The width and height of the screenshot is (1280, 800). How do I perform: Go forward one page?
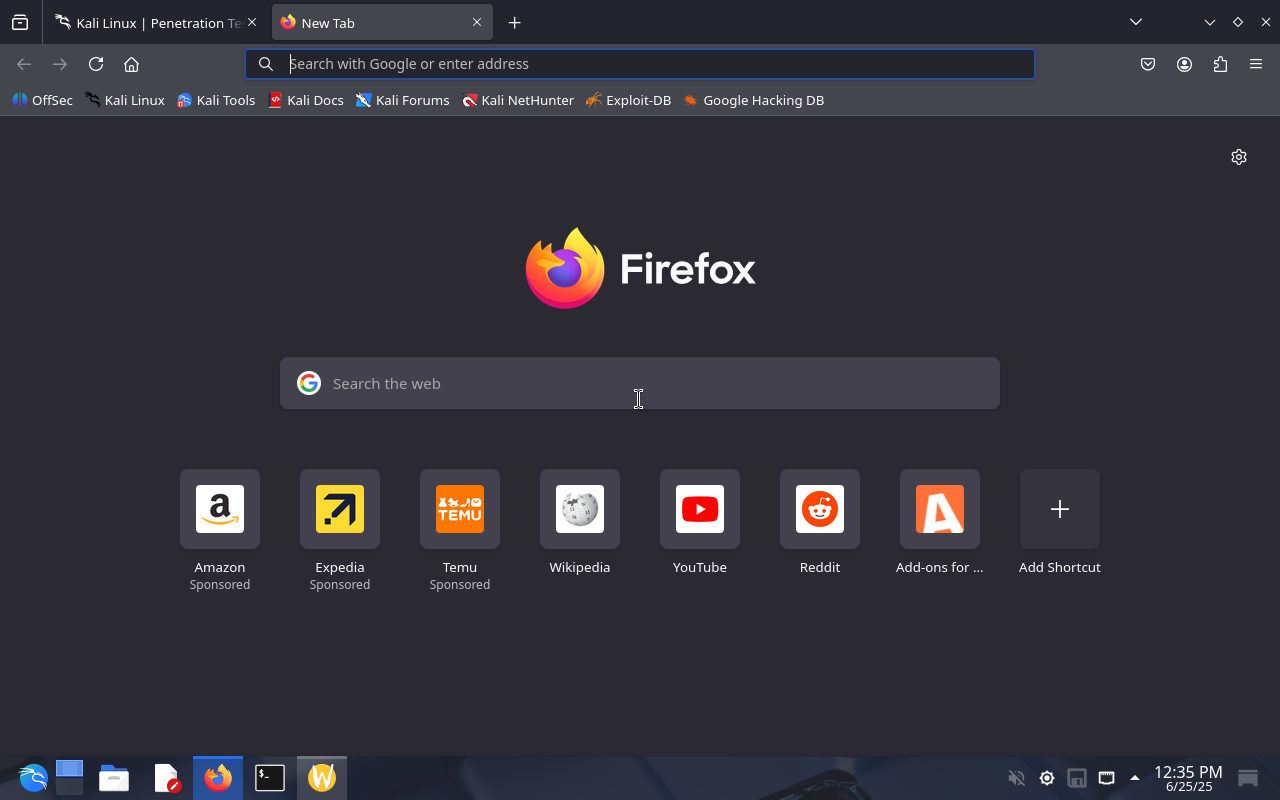tap(60, 64)
